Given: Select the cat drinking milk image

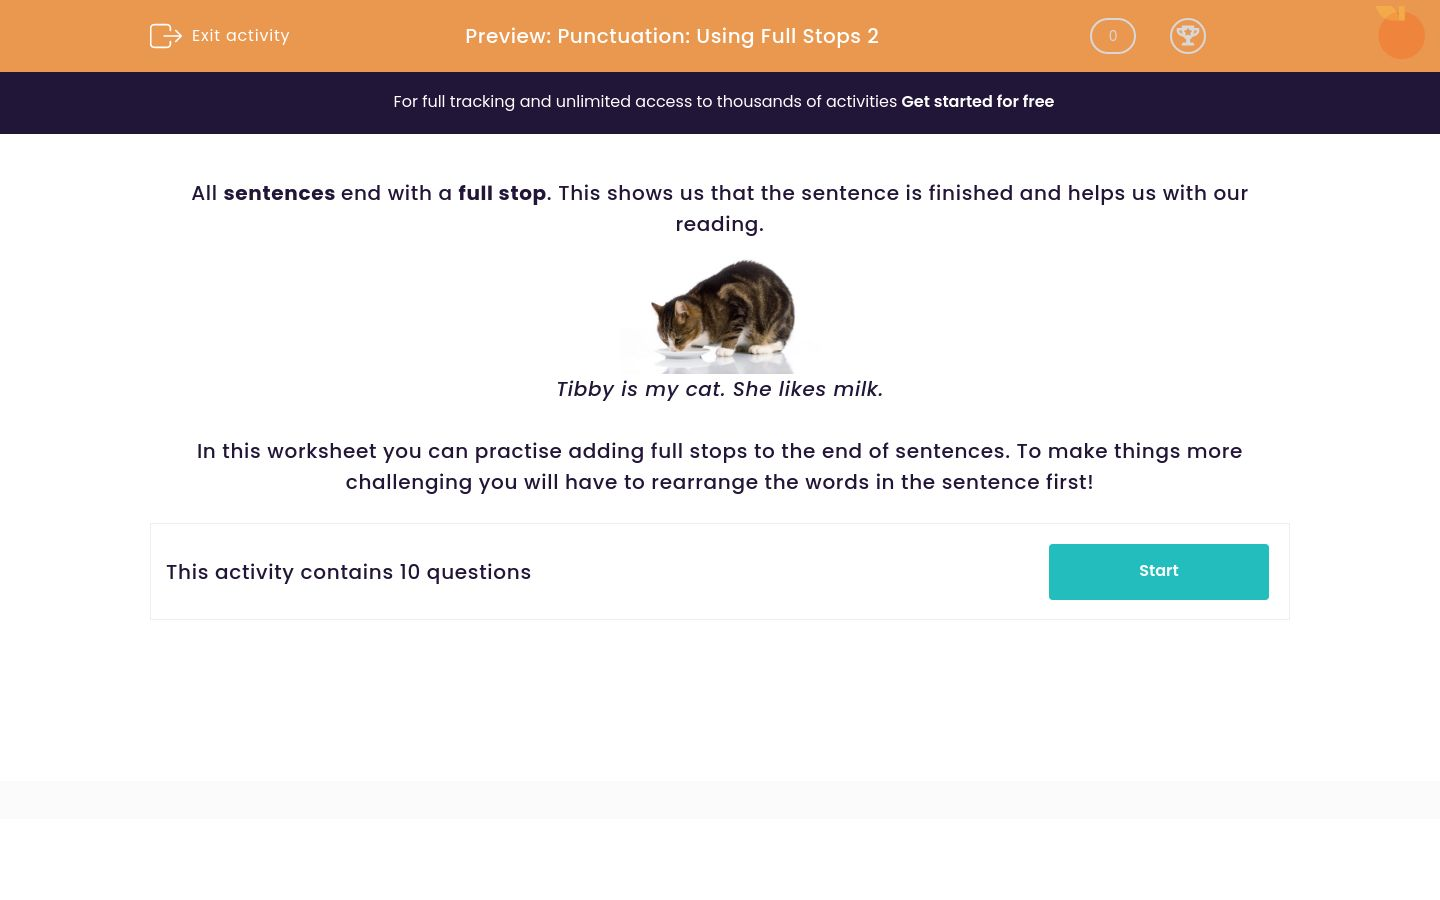Looking at the screenshot, I should pos(720,315).
